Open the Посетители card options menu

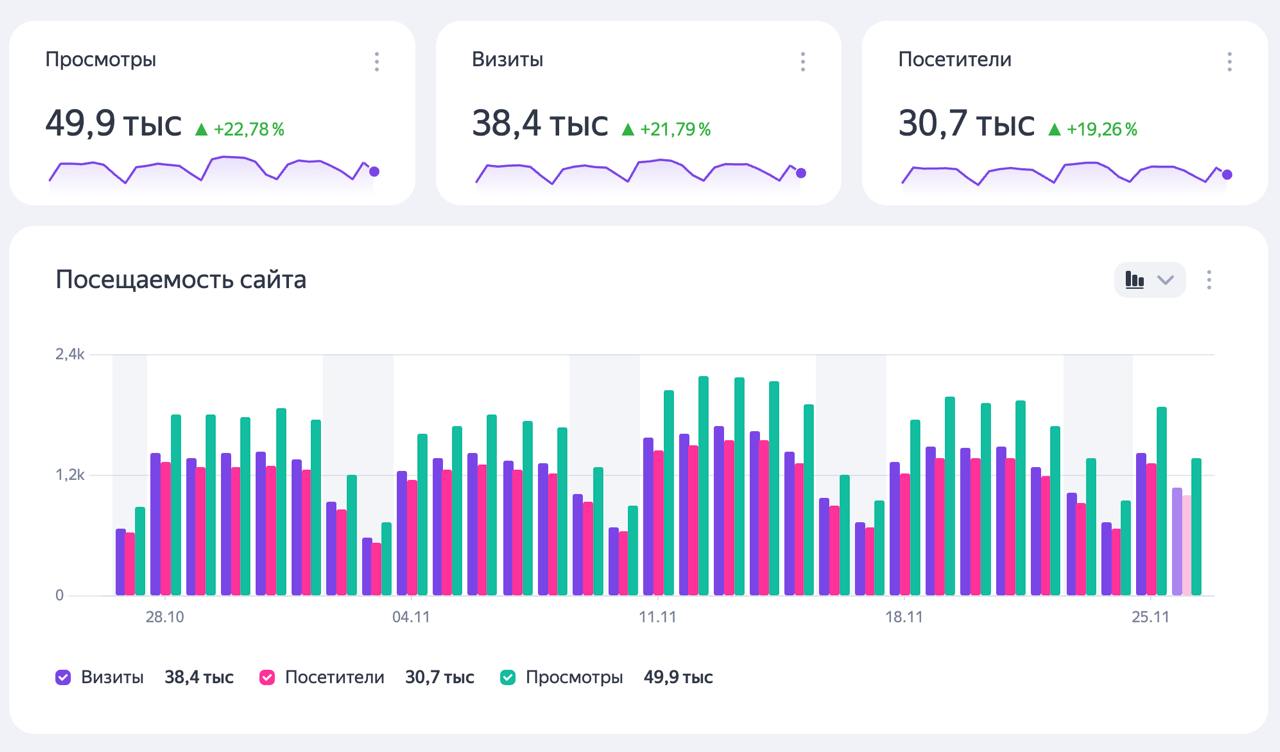pyautogui.click(x=1229, y=62)
